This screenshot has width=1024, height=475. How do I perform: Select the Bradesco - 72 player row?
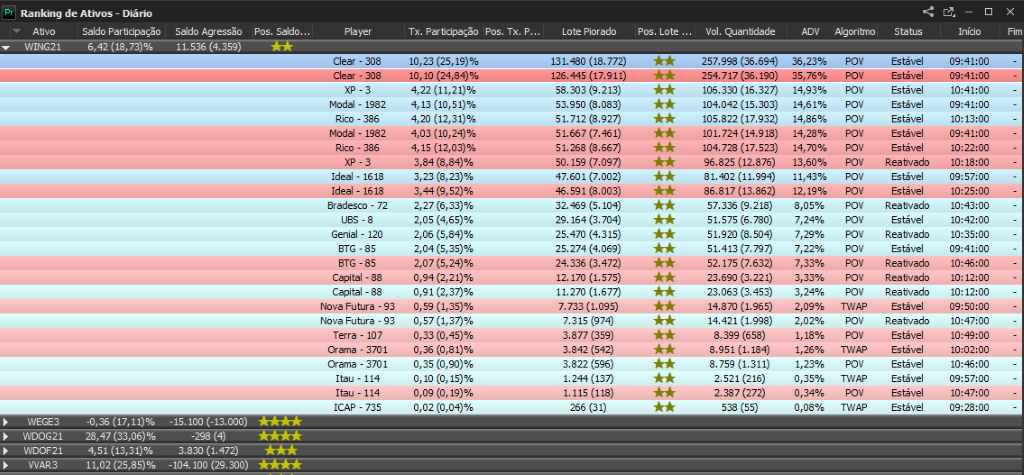click(512, 205)
